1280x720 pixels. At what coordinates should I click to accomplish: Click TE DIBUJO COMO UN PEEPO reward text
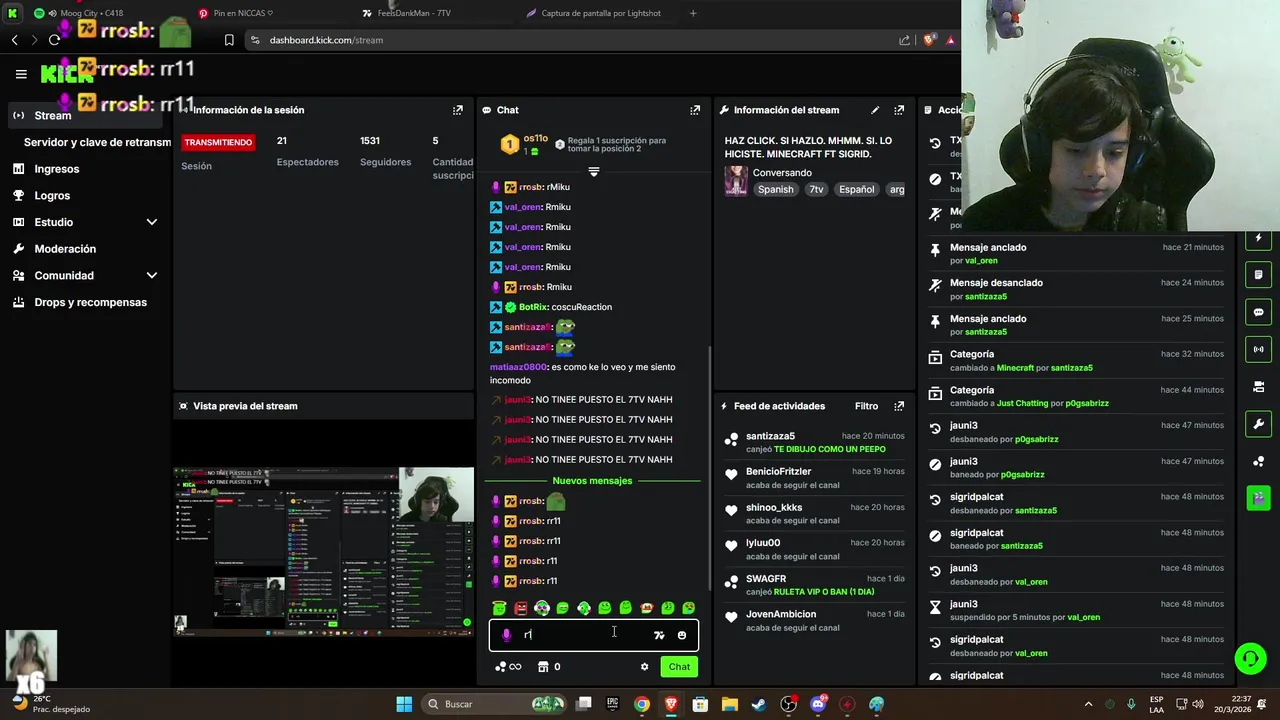click(830, 449)
